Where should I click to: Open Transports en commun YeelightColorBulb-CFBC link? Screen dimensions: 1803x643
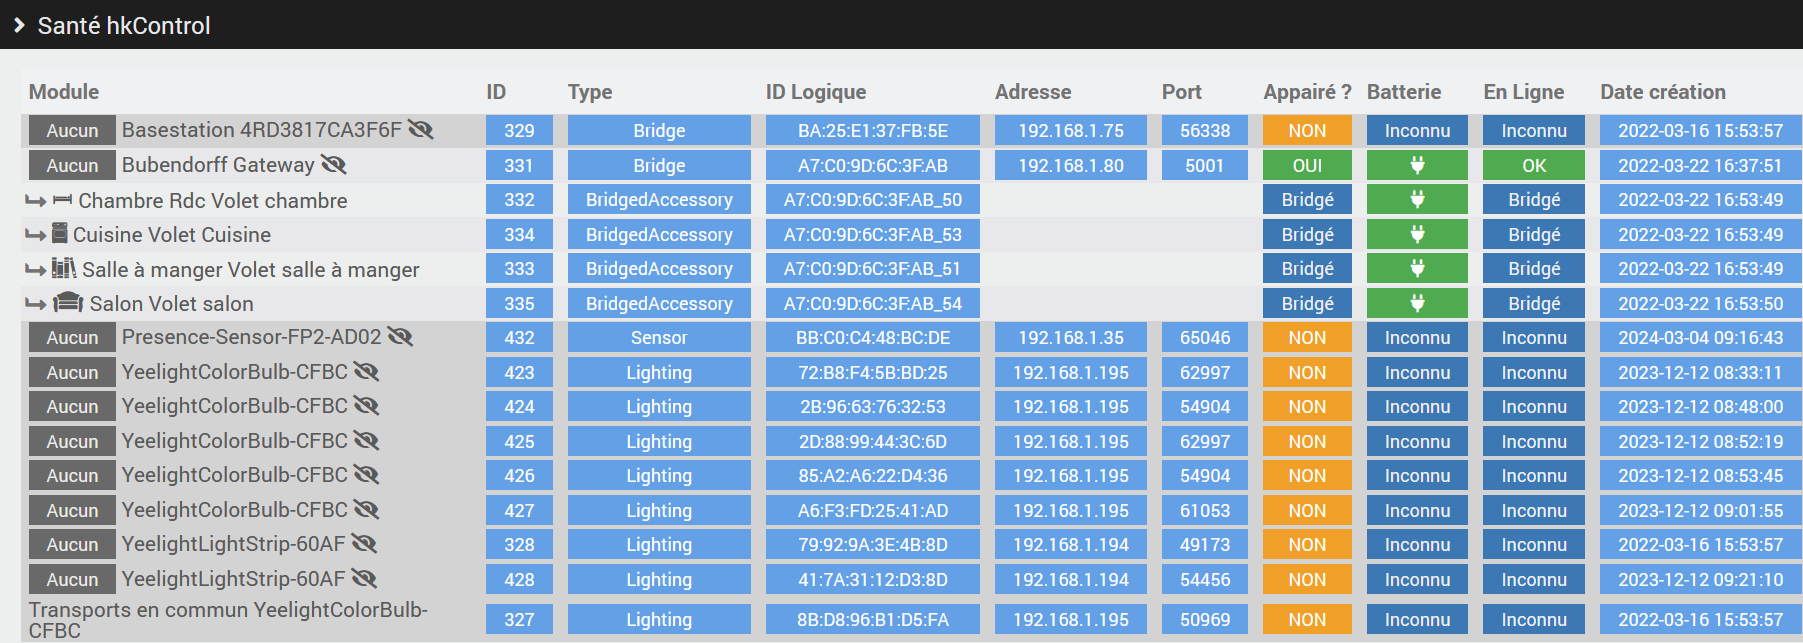(x=228, y=620)
